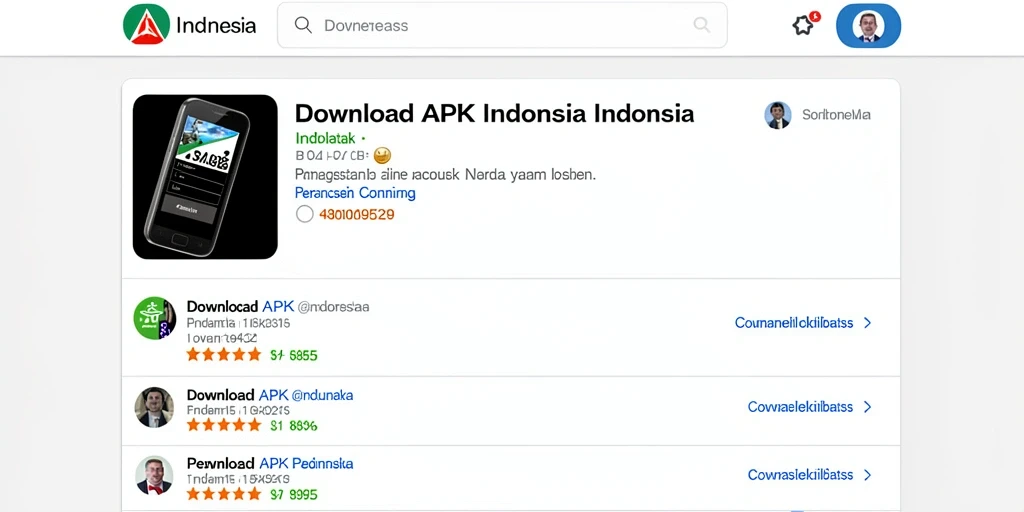Expand the chevron next to Counanelilckilbatss
The image size is (1024, 512).
pyautogui.click(x=867, y=323)
